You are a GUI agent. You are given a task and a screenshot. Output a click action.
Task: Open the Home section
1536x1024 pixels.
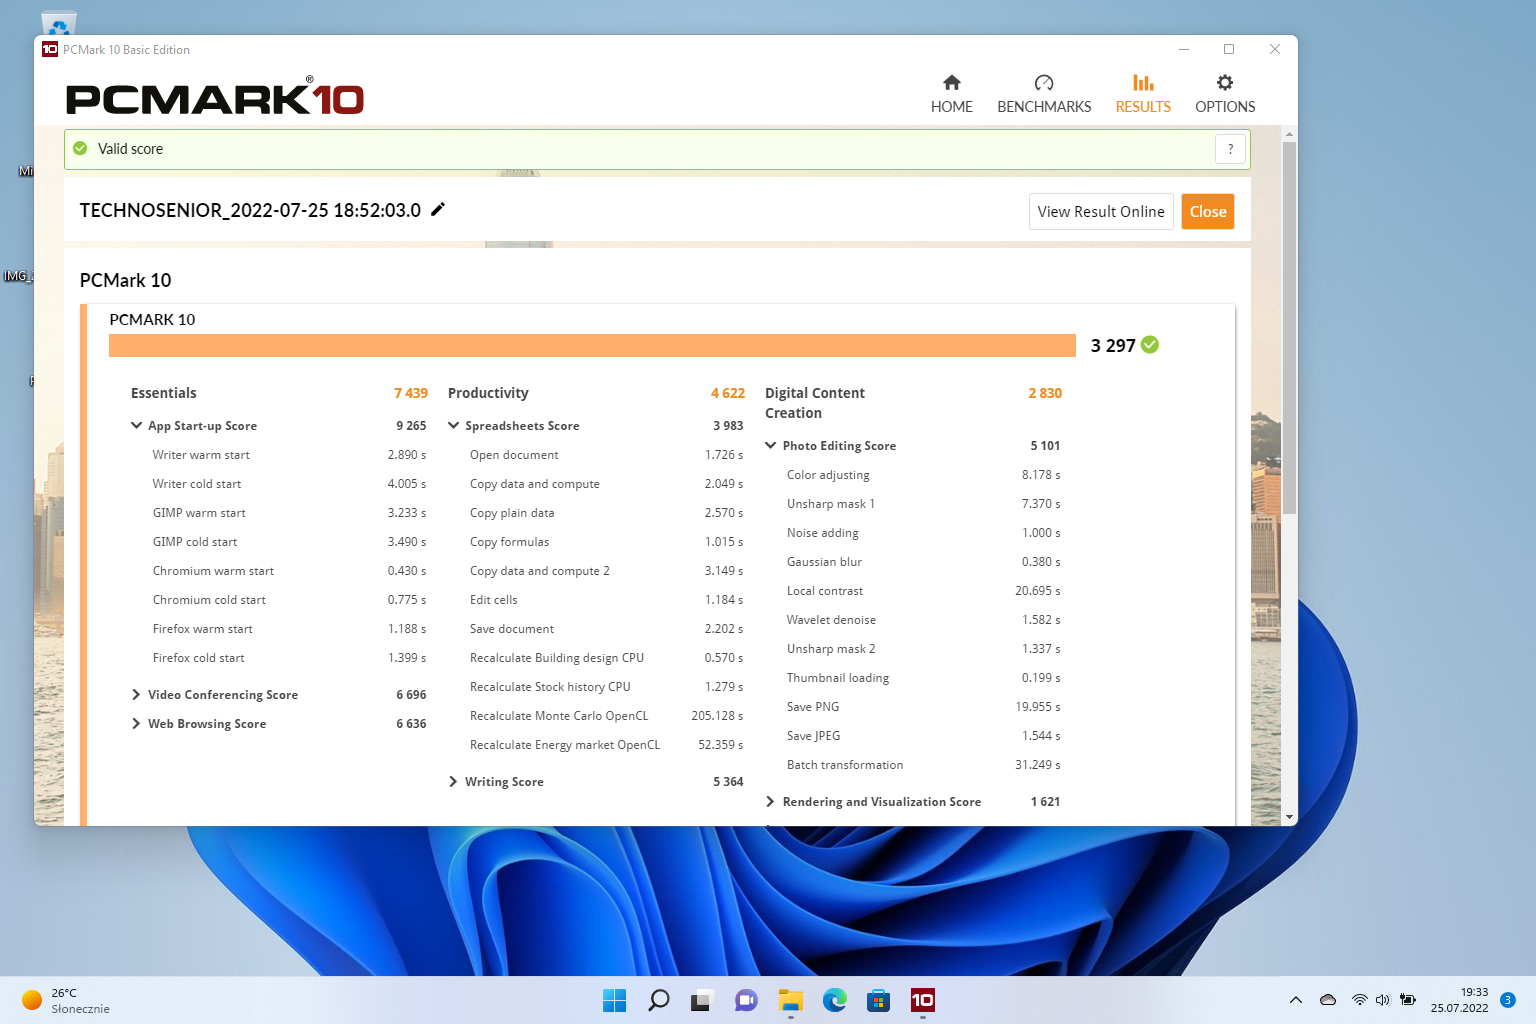click(x=951, y=94)
